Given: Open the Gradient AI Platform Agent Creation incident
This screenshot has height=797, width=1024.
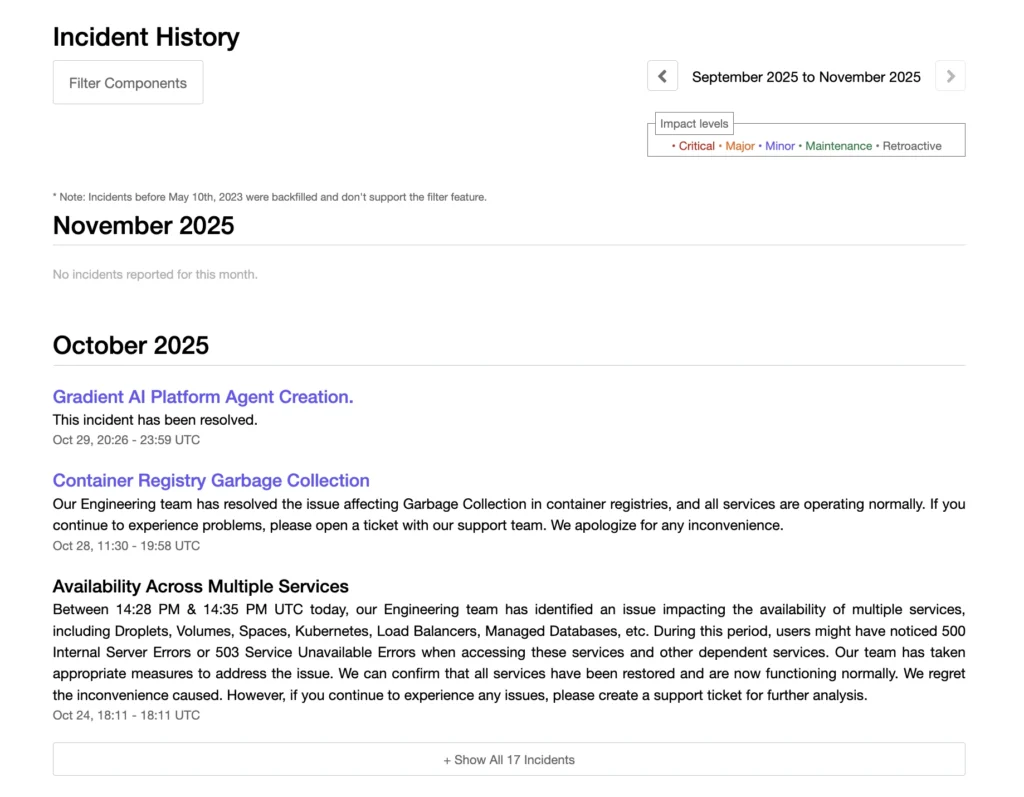Looking at the screenshot, I should 203,397.
